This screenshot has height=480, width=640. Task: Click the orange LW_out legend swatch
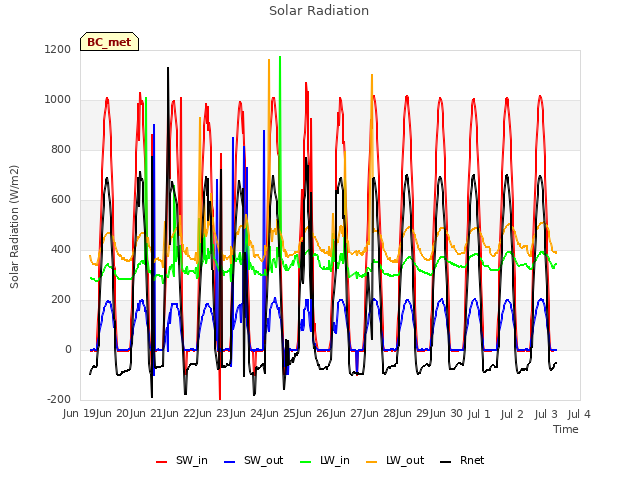(371, 462)
